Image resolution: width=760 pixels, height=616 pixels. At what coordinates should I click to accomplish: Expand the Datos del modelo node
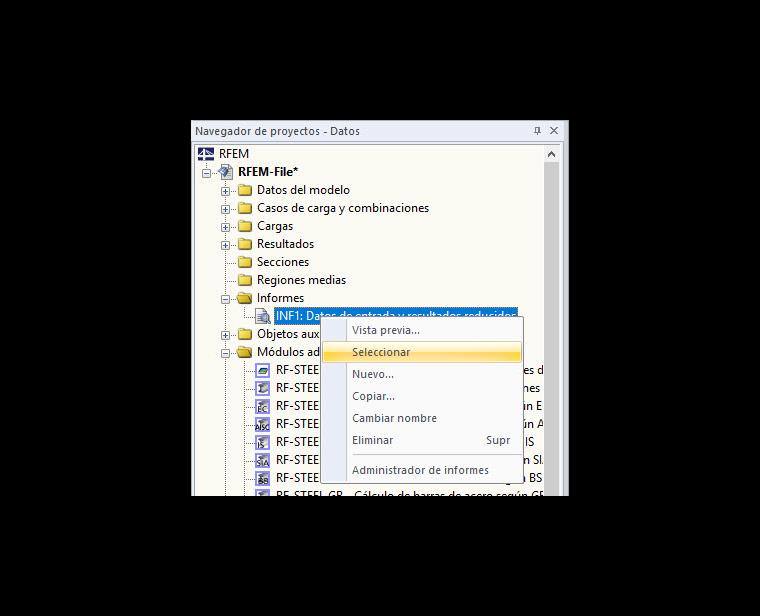225,191
